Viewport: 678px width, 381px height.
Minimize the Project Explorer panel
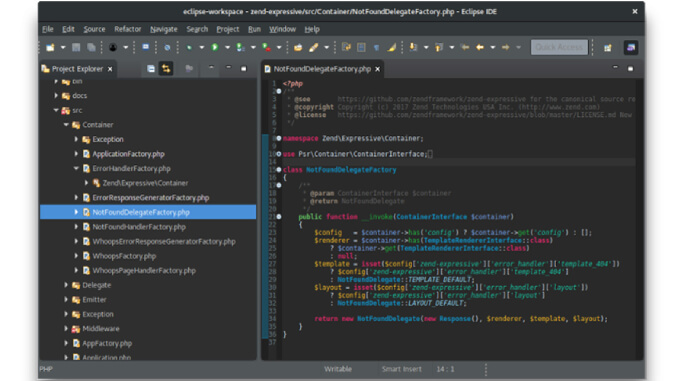pyautogui.click(x=228, y=67)
